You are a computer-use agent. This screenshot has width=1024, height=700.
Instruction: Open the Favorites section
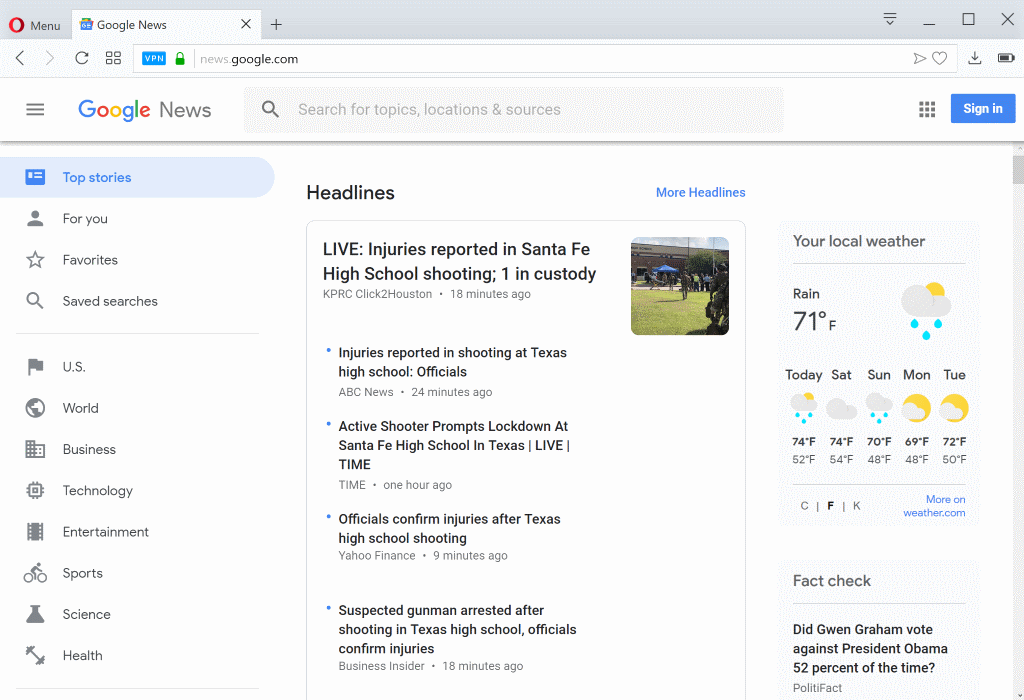pos(90,260)
